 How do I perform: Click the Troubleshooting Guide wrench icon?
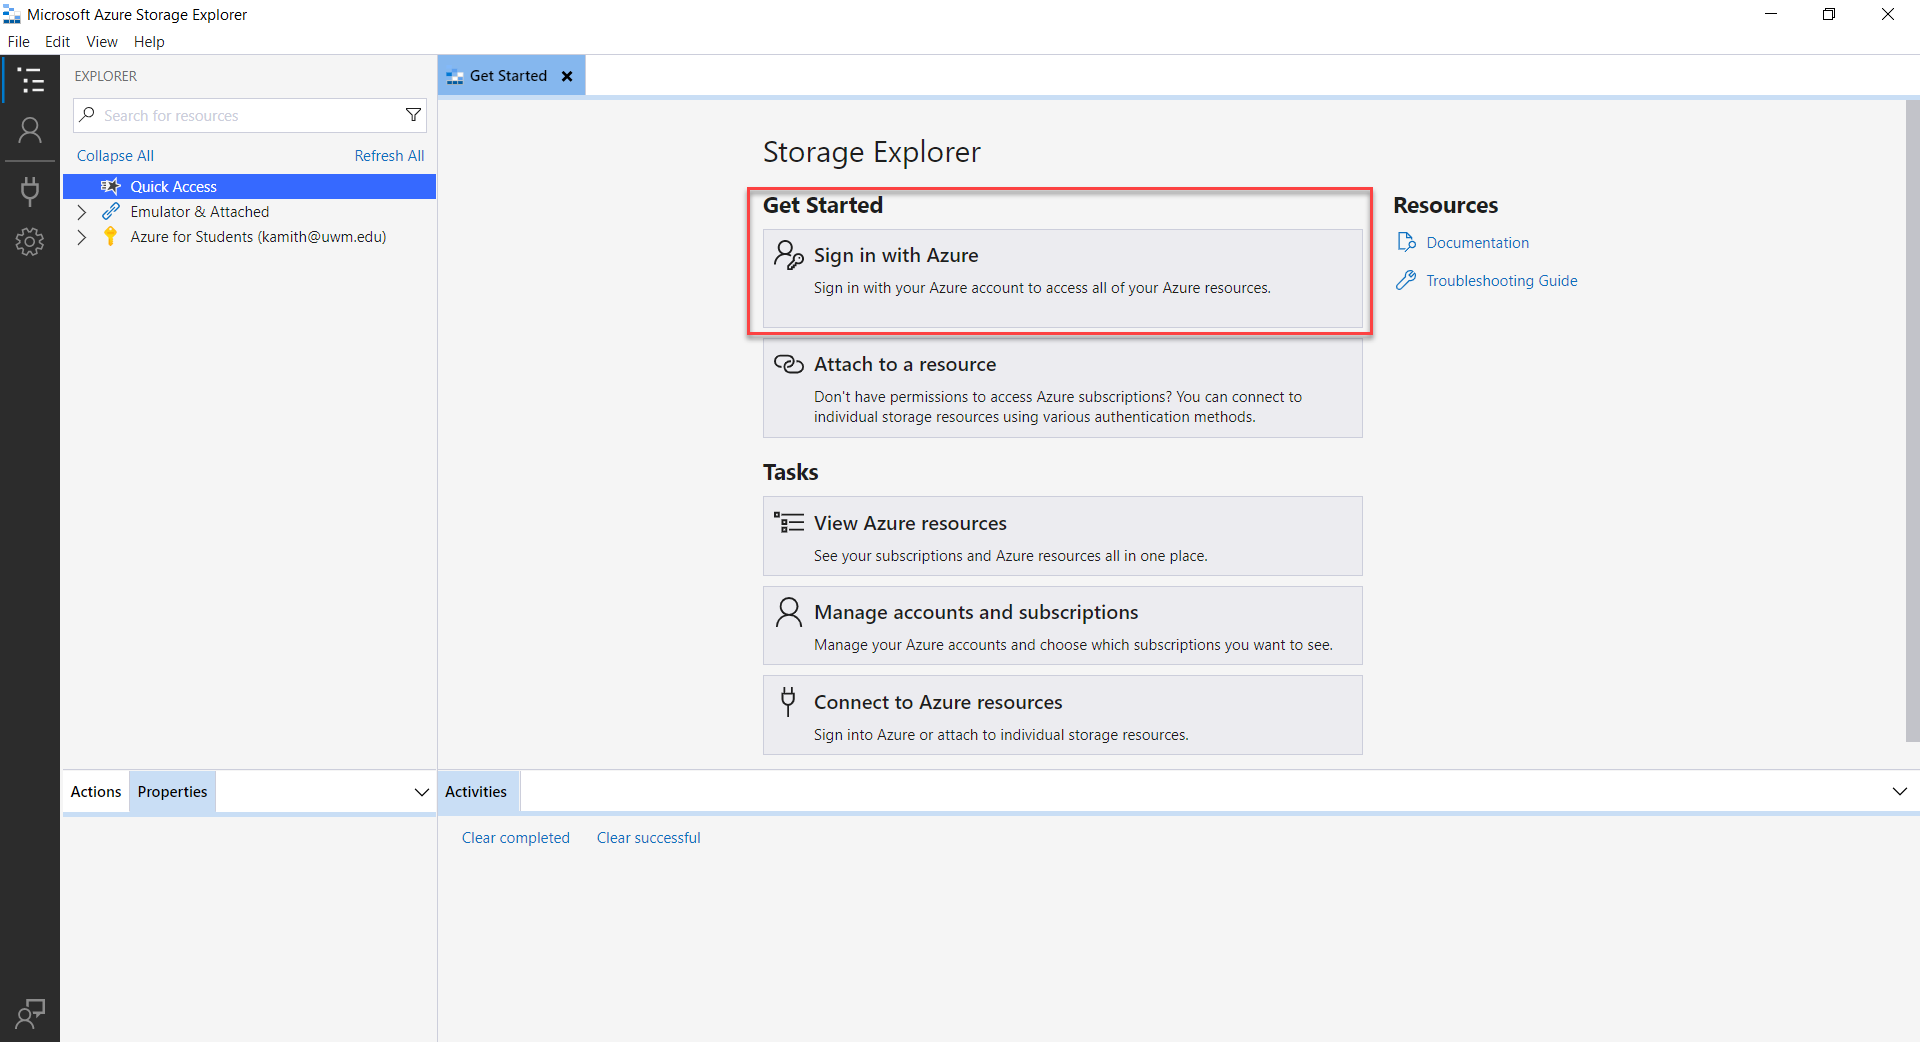pos(1406,280)
